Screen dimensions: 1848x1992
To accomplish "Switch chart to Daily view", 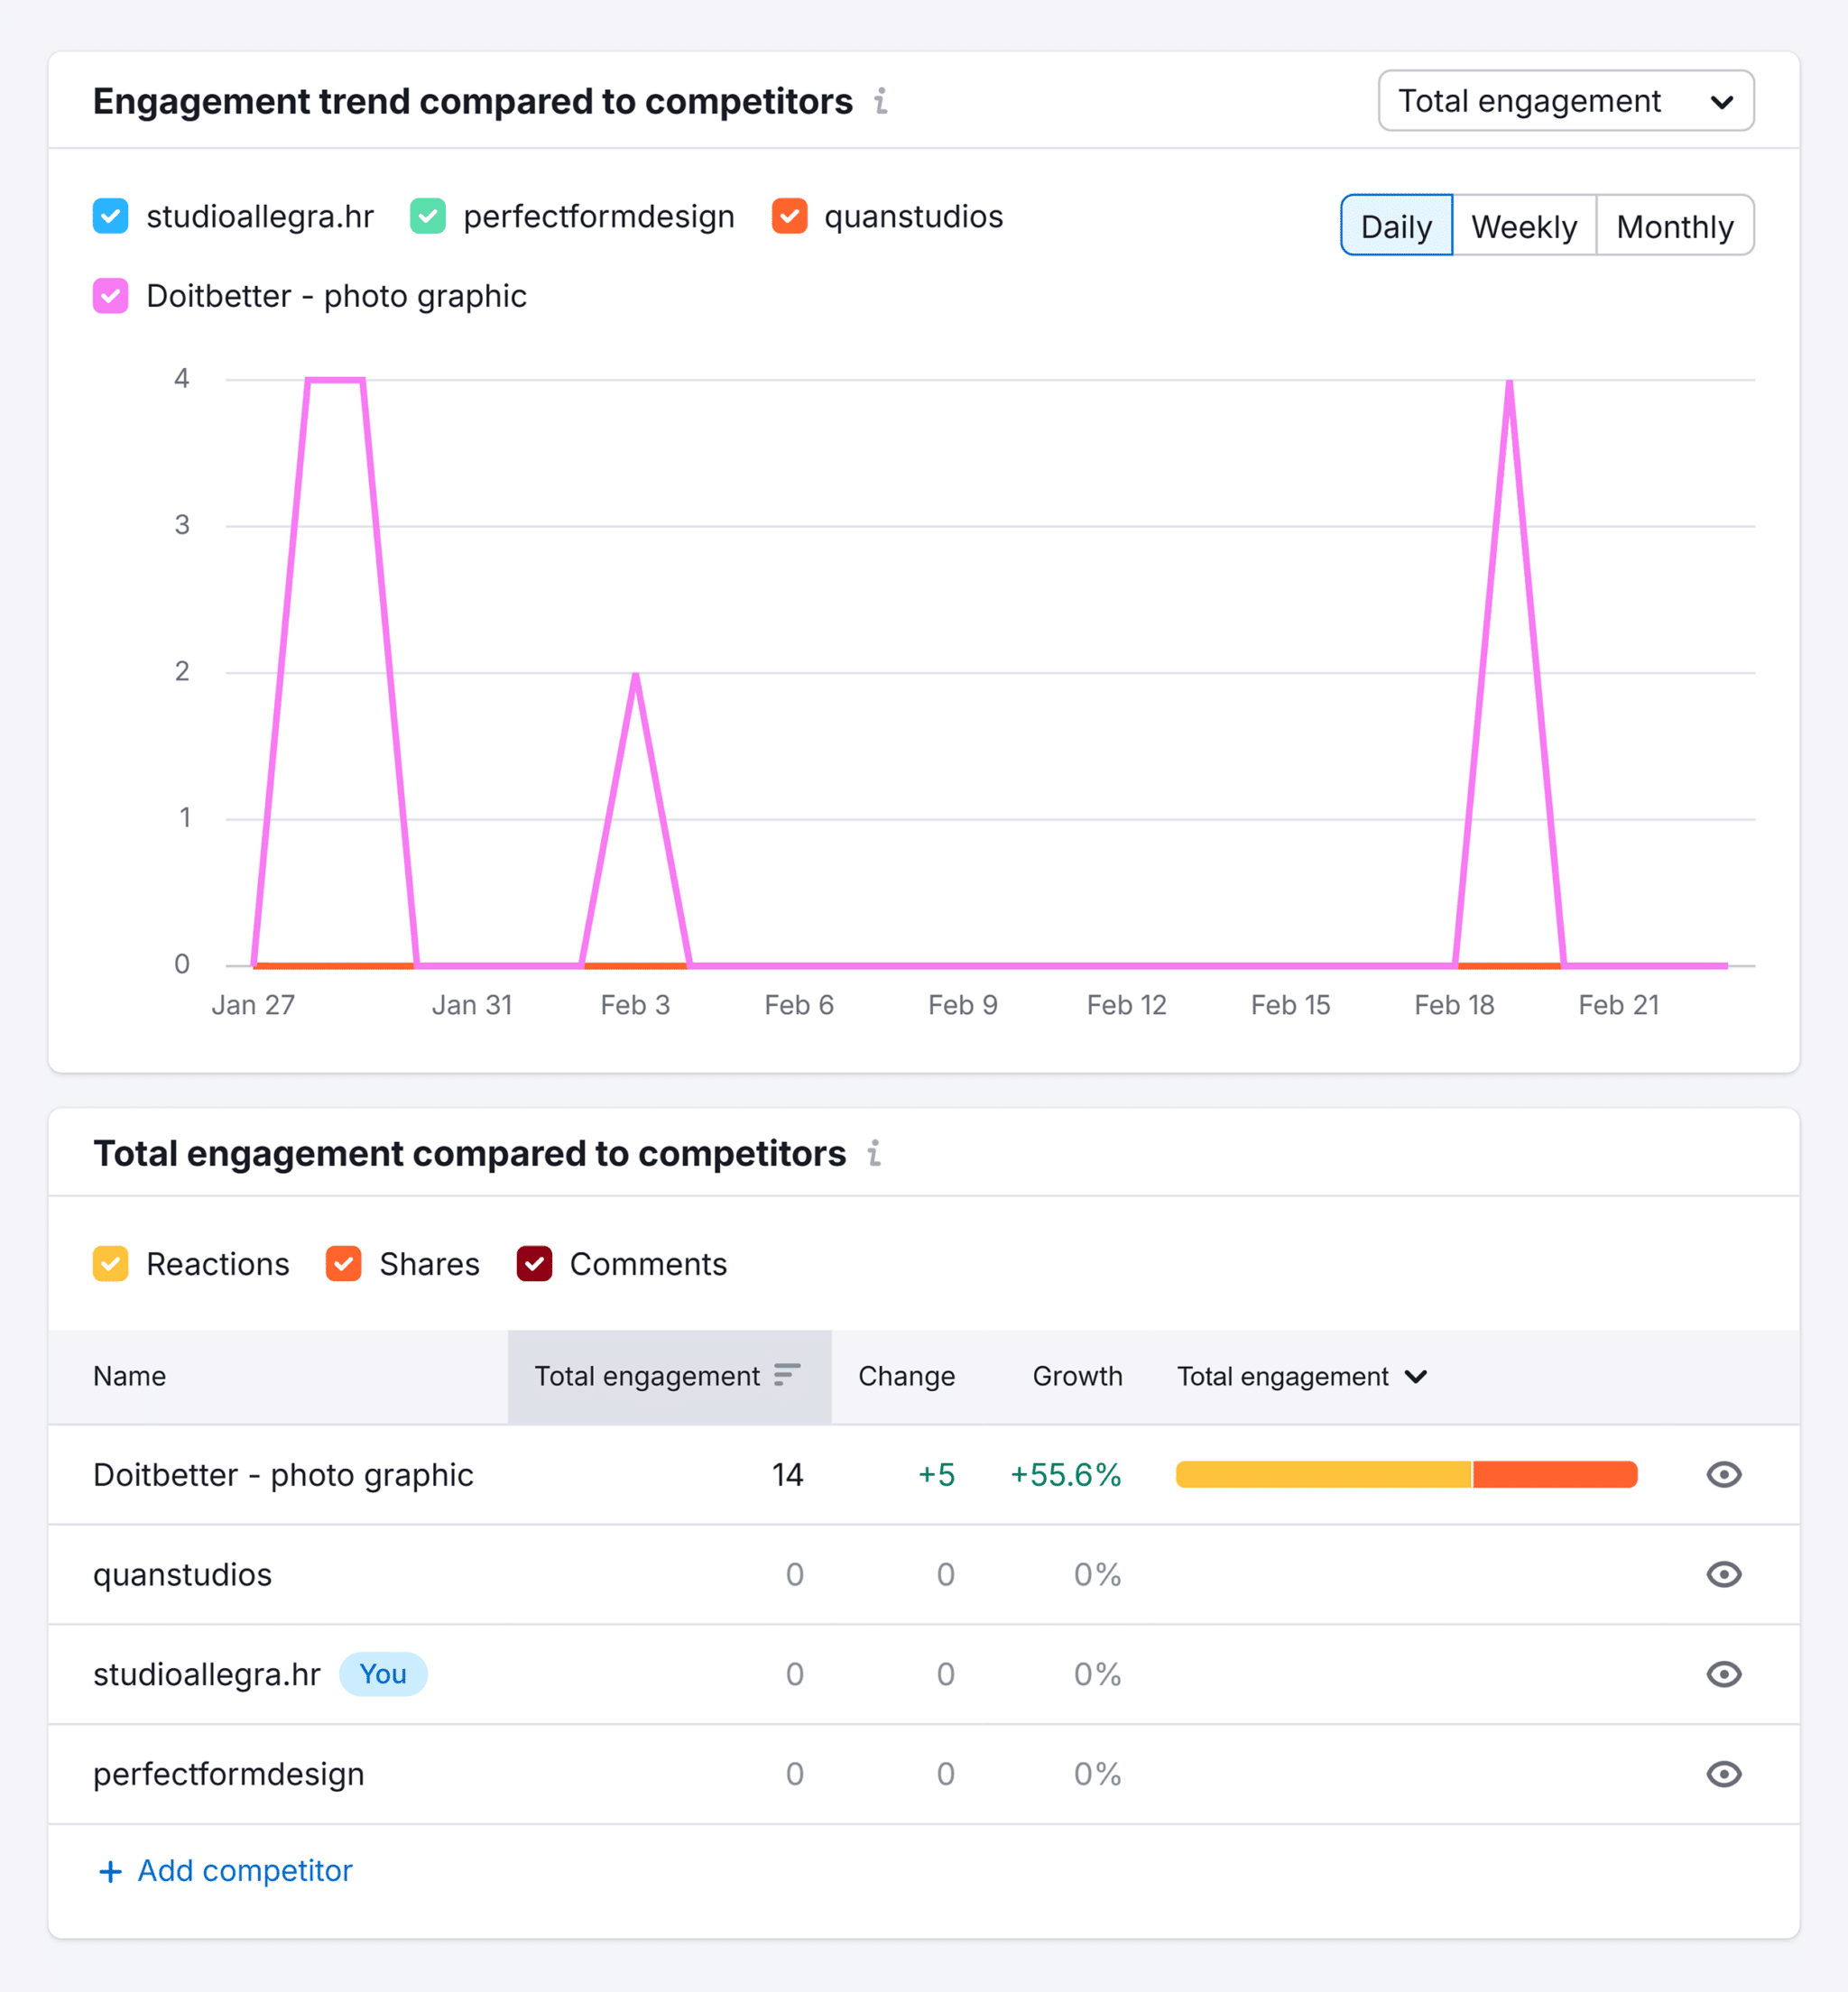I will point(1396,226).
